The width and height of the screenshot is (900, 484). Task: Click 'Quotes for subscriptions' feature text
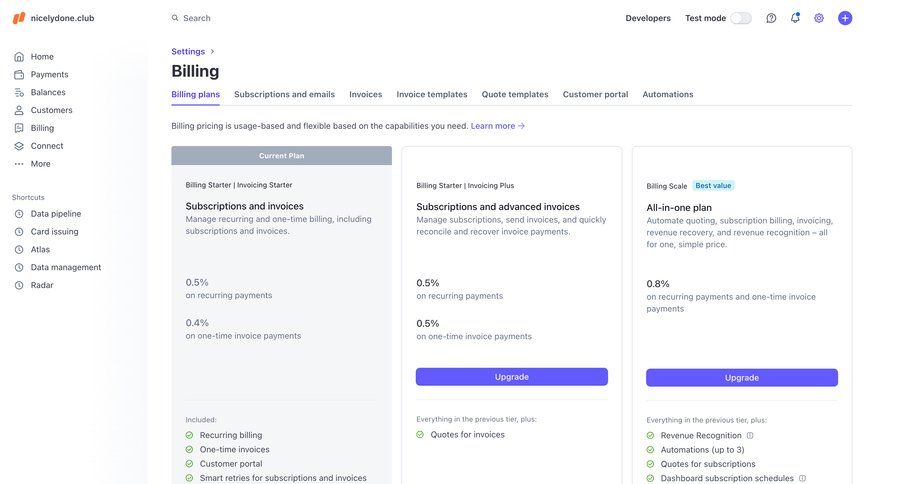(x=708, y=464)
